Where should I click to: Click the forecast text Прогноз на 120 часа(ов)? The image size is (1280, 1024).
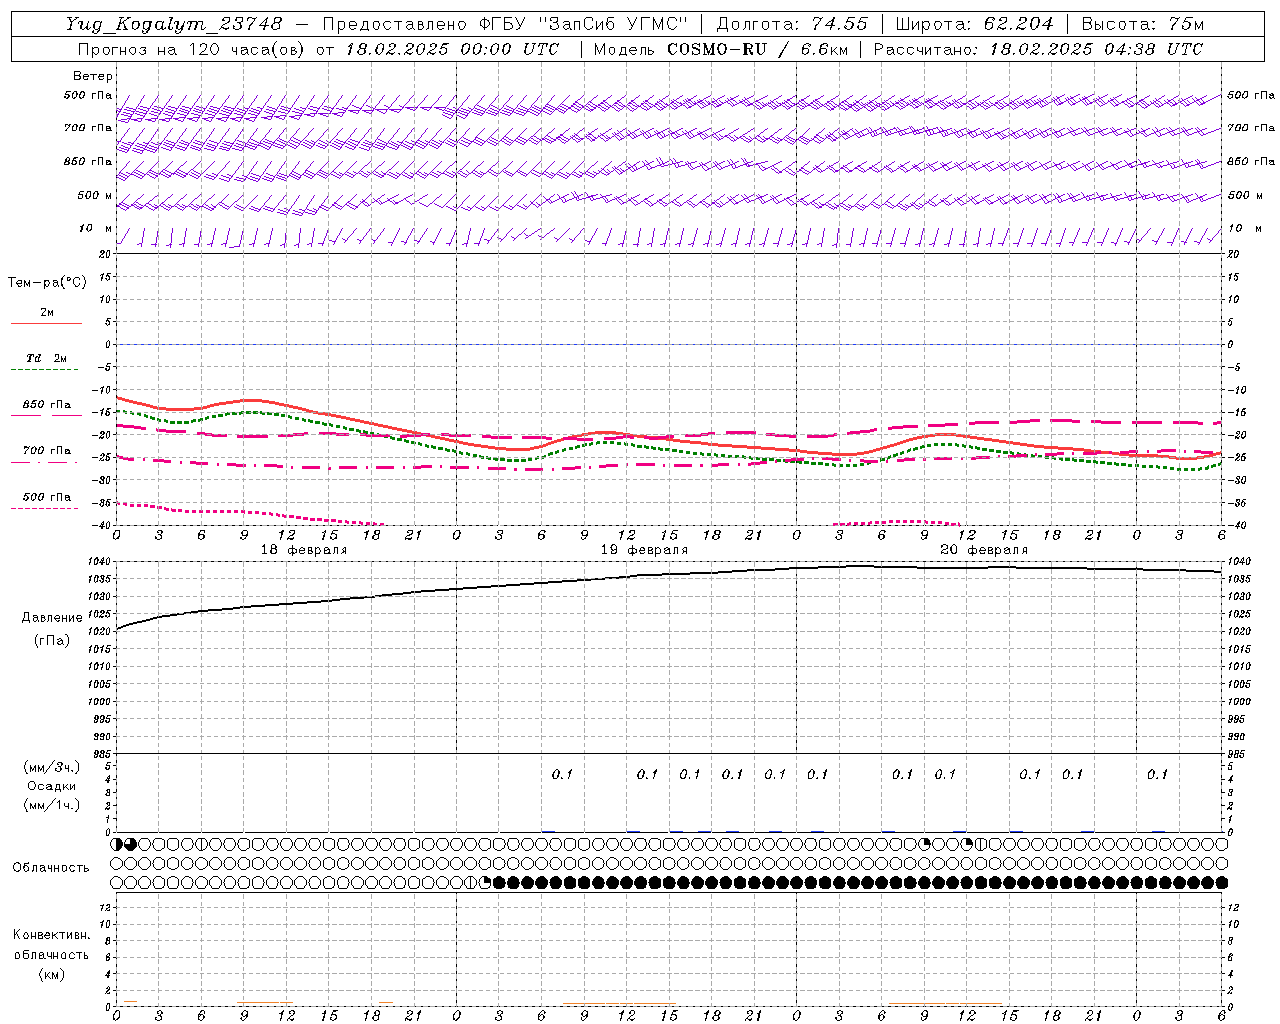click(193, 49)
